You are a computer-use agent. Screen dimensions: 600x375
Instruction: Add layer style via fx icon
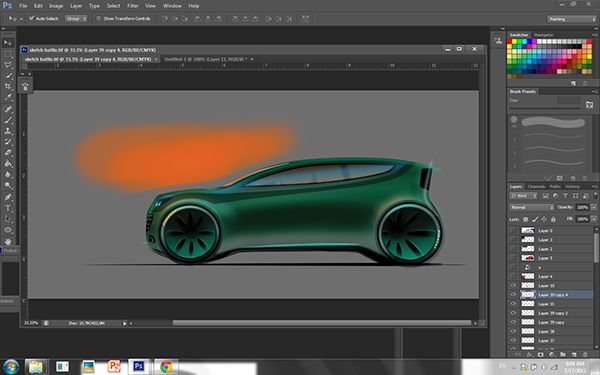click(530, 355)
